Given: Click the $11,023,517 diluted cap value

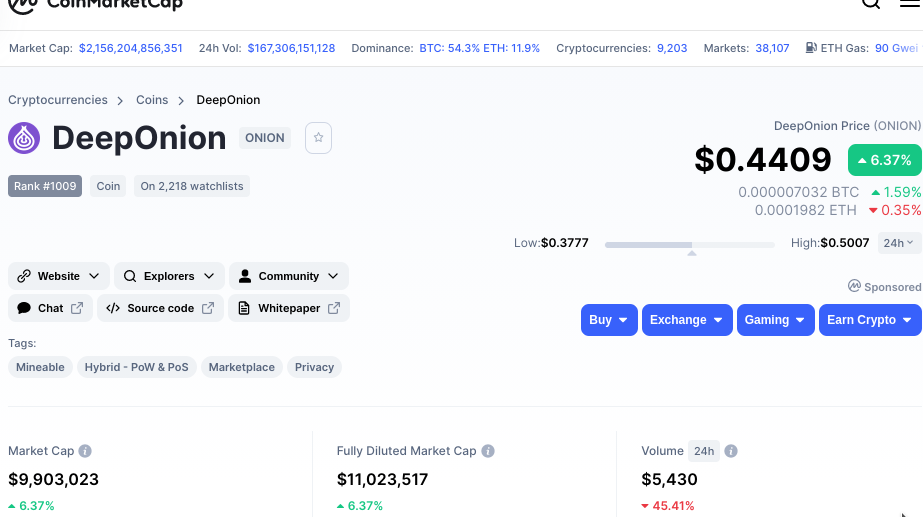Looking at the screenshot, I should tap(383, 479).
